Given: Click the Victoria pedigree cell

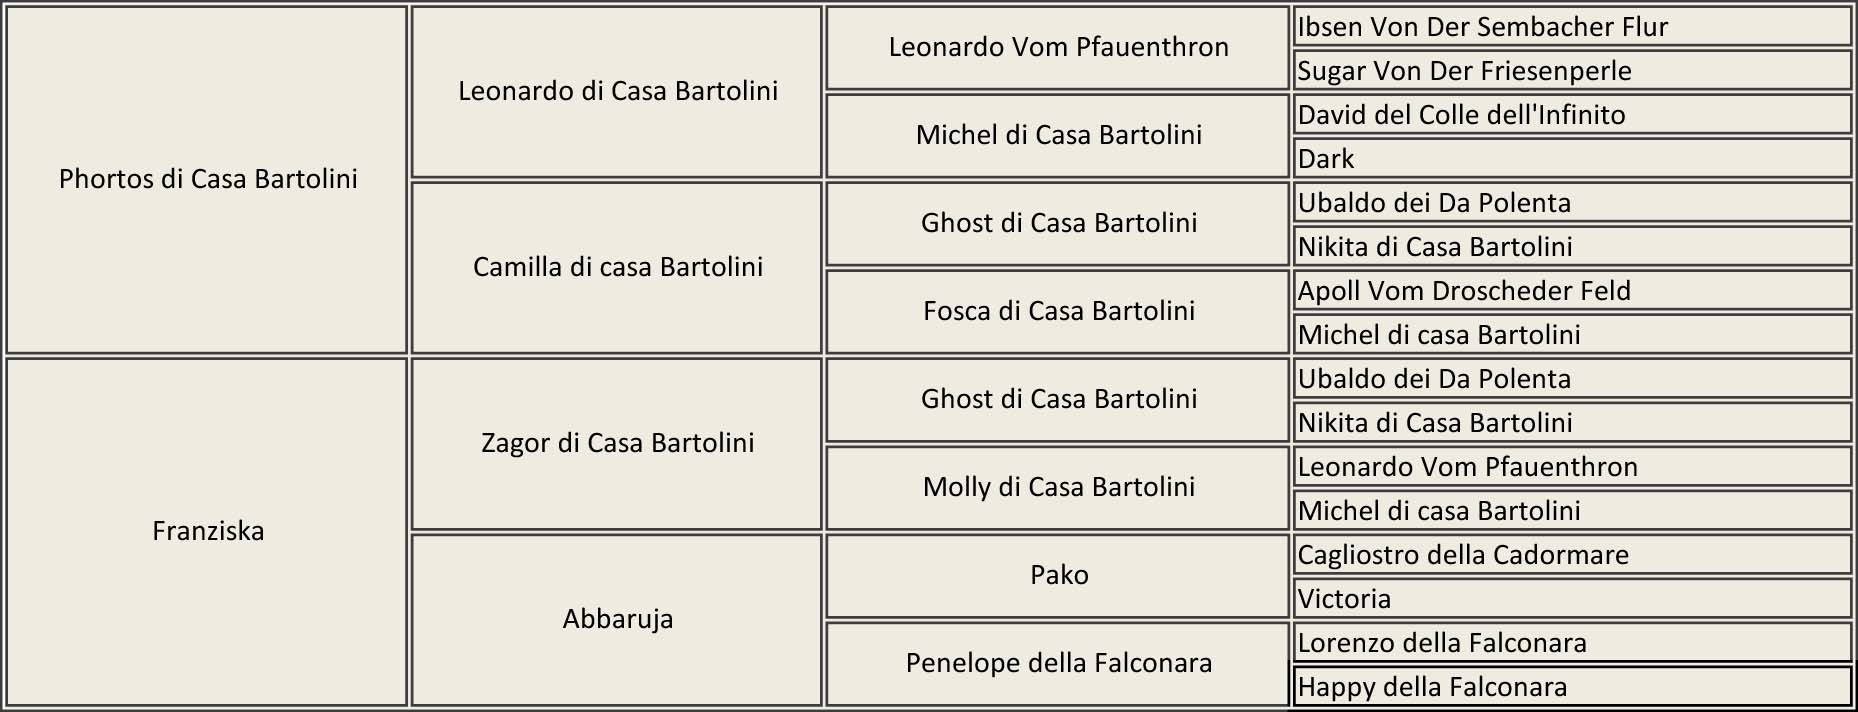Looking at the screenshot, I should click(1344, 599).
